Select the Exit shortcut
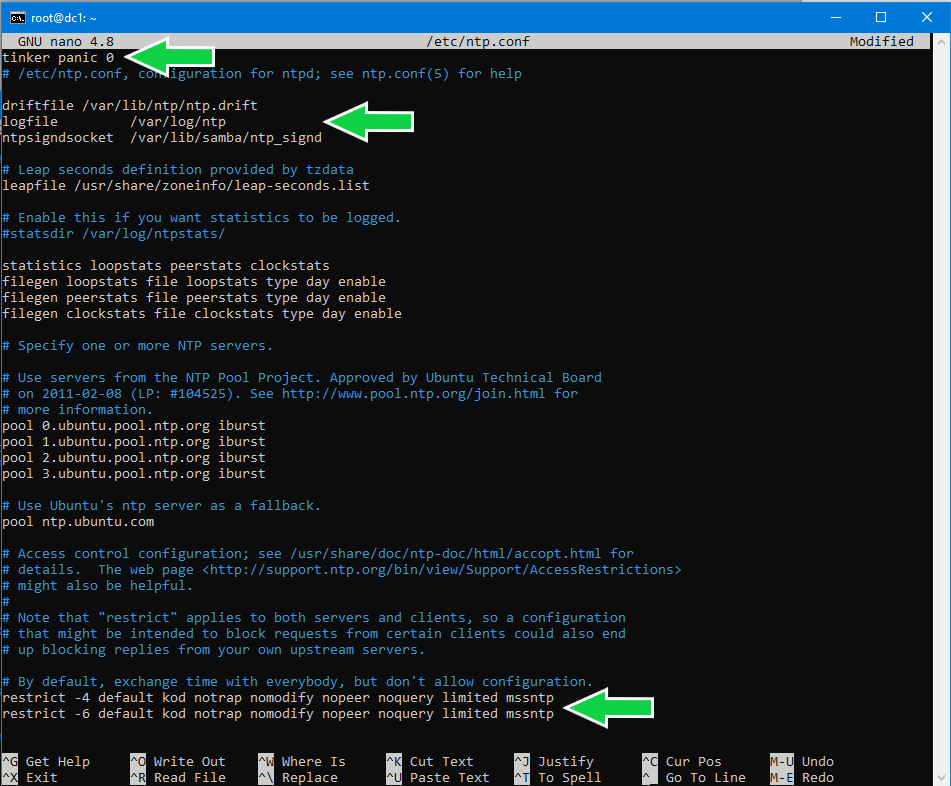 click(30, 778)
